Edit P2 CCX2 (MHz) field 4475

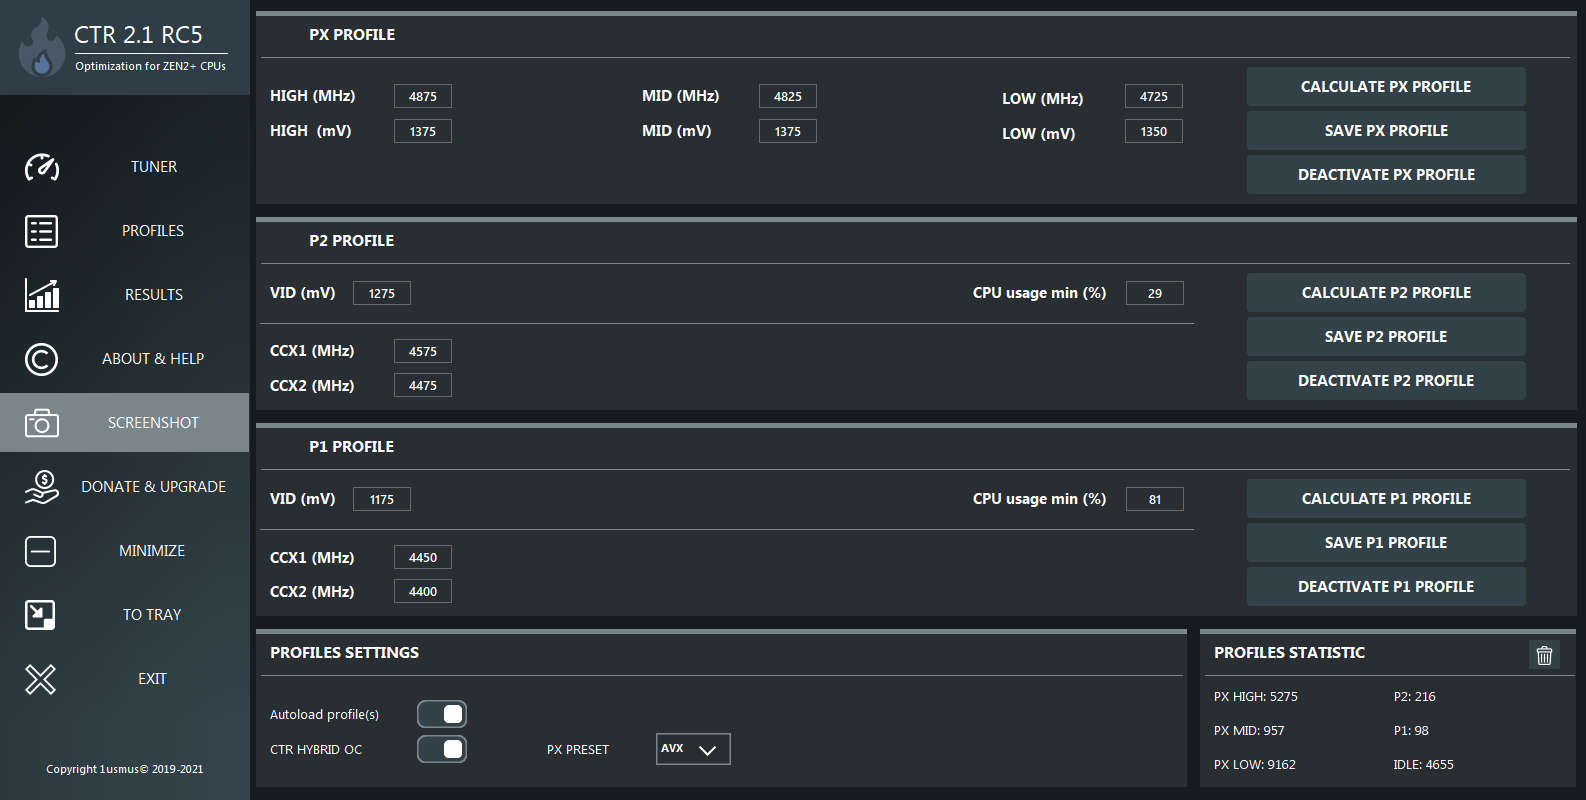click(423, 385)
